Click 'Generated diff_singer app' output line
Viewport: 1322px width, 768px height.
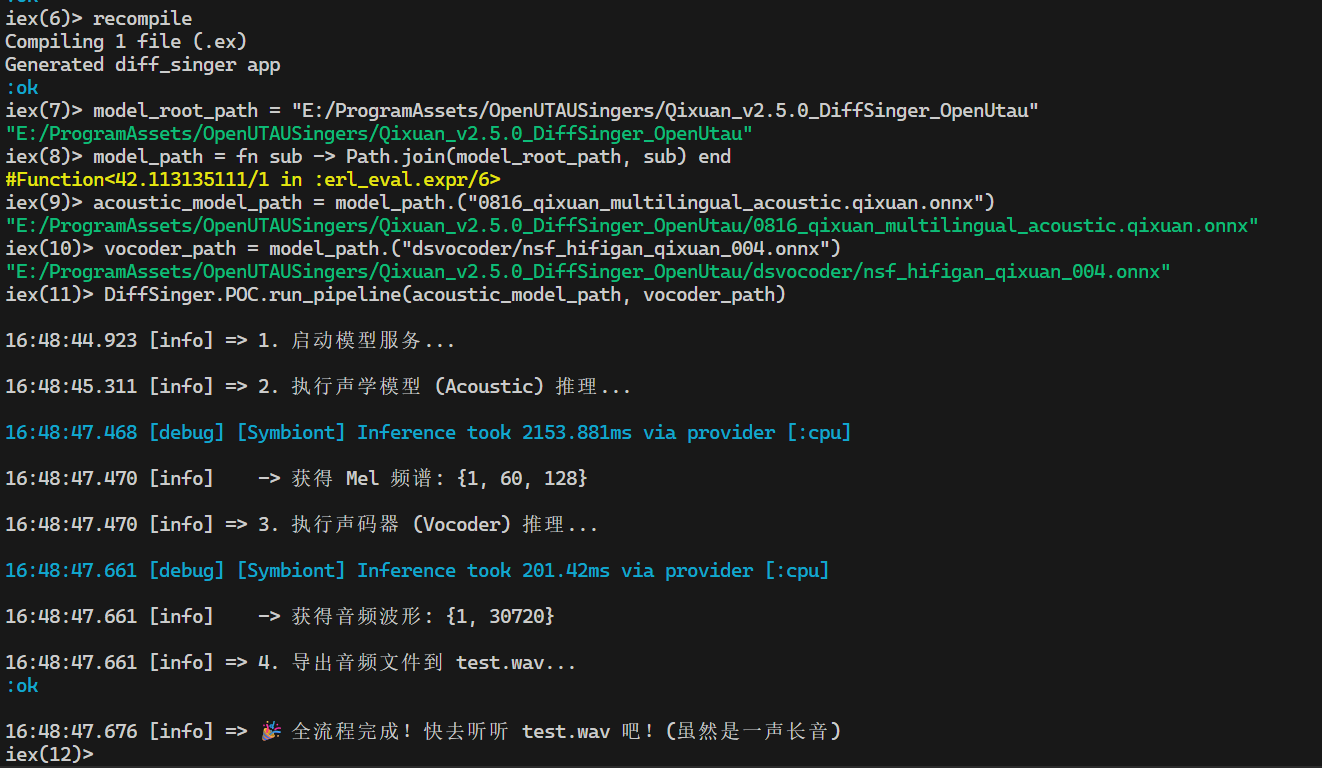pos(142,64)
